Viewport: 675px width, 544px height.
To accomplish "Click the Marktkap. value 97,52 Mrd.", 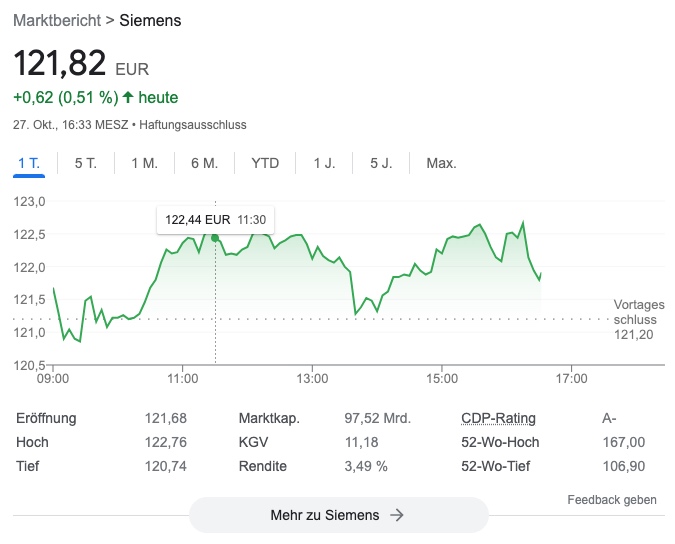I will [x=378, y=418].
